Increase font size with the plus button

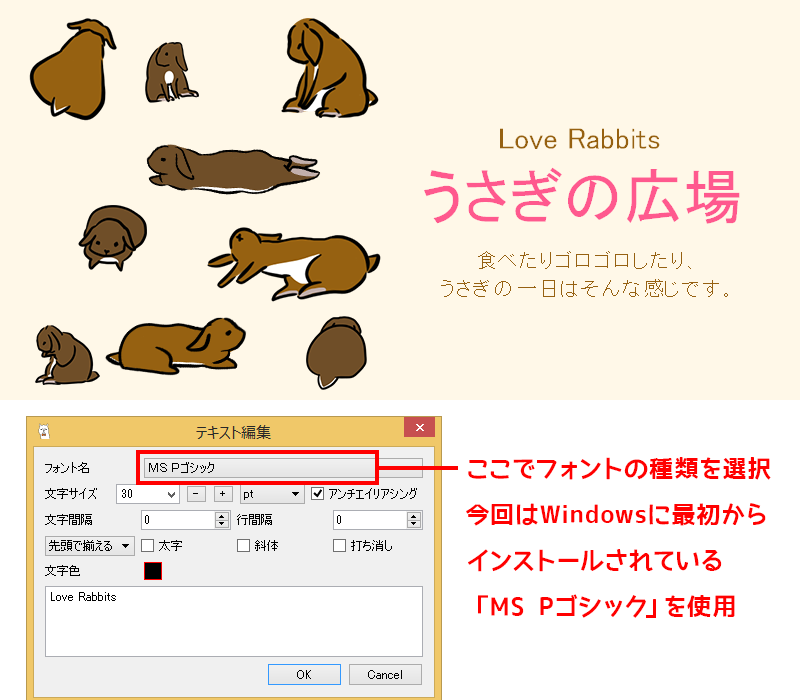222,494
